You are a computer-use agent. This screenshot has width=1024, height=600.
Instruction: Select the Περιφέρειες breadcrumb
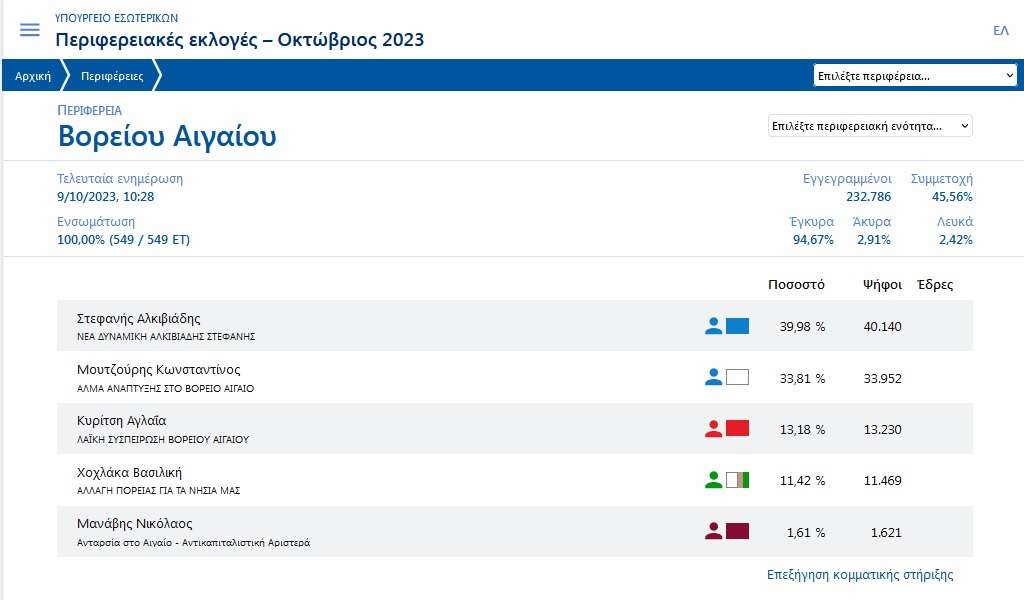(112, 76)
